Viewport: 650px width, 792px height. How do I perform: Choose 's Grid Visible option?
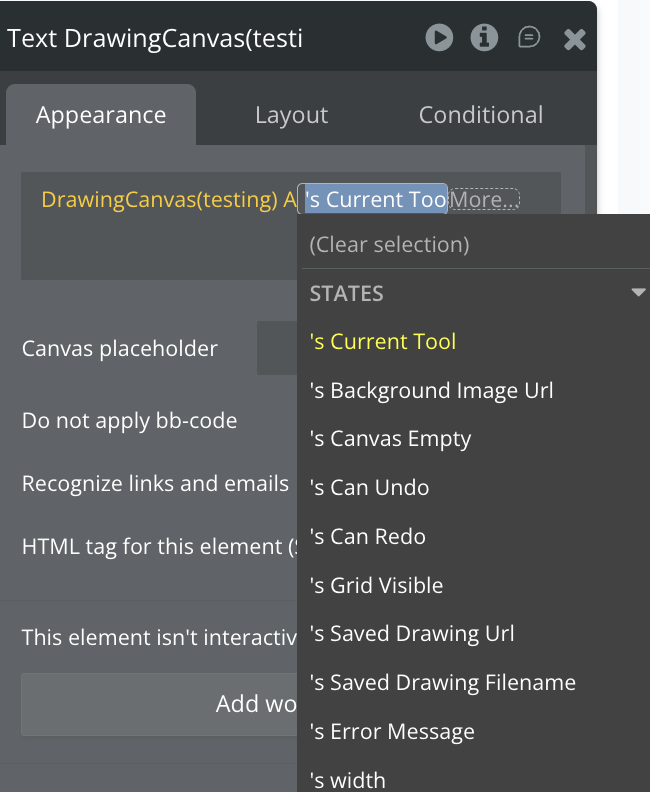376,585
